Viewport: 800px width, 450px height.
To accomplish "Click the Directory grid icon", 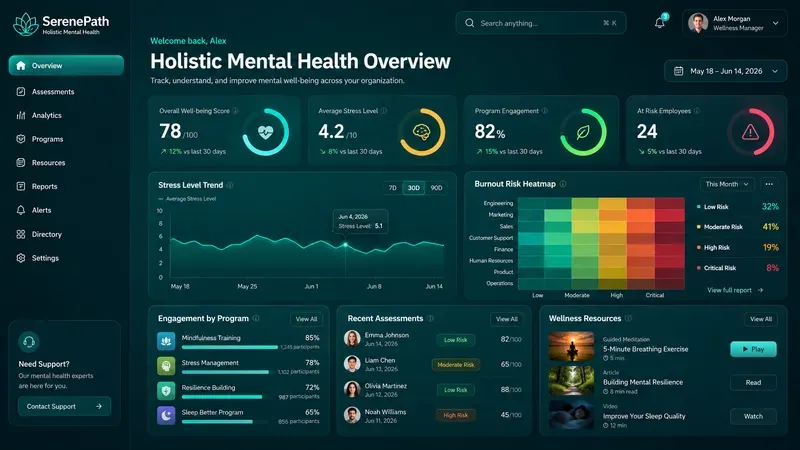I will coord(21,234).
